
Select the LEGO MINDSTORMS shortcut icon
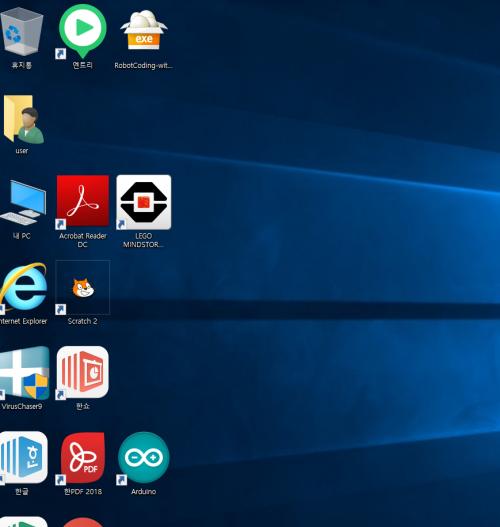pyautogui.click(x=143, y=202)
